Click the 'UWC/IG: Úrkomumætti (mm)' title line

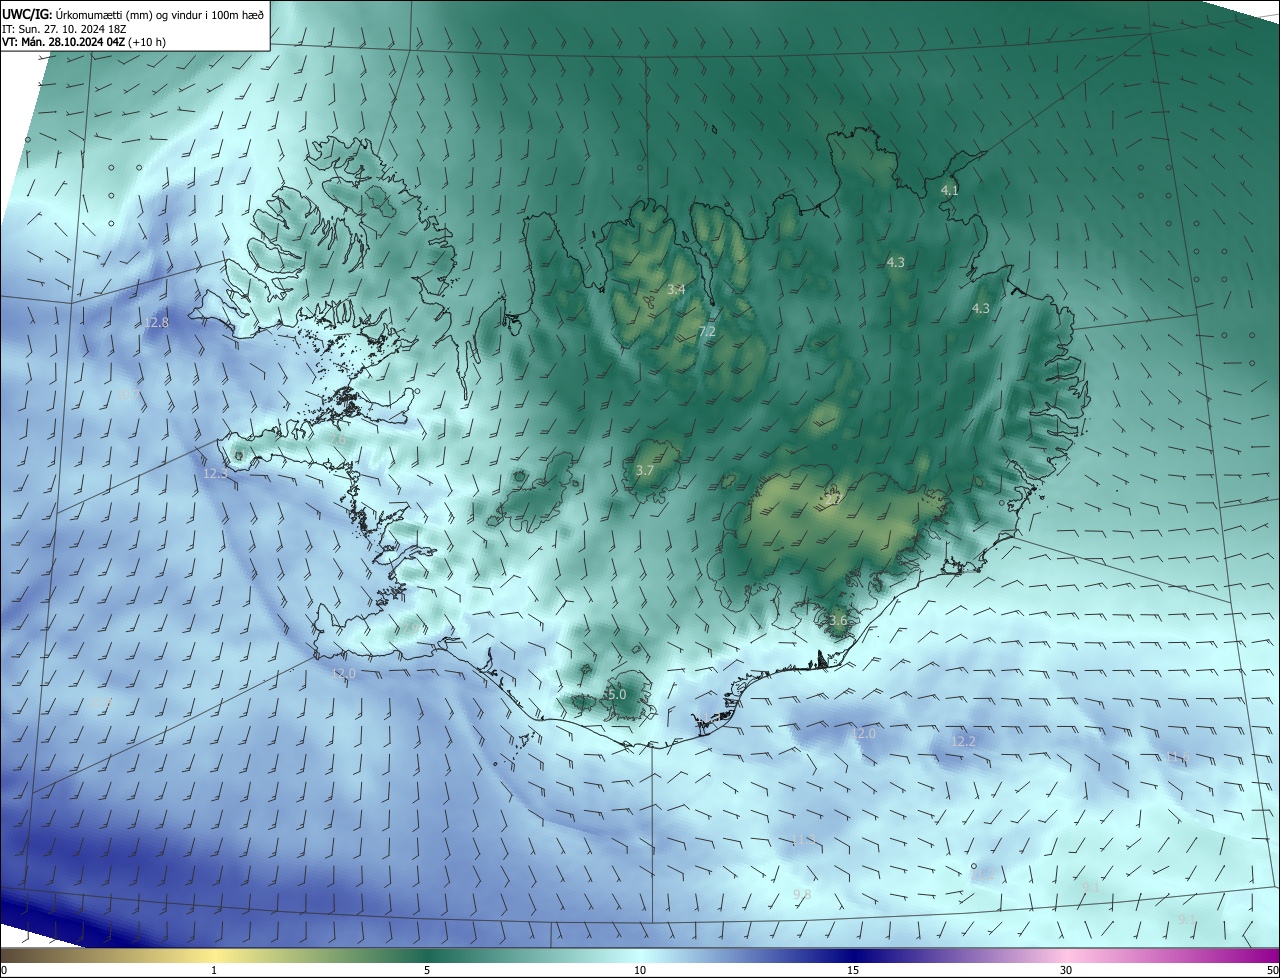(133, 13)
